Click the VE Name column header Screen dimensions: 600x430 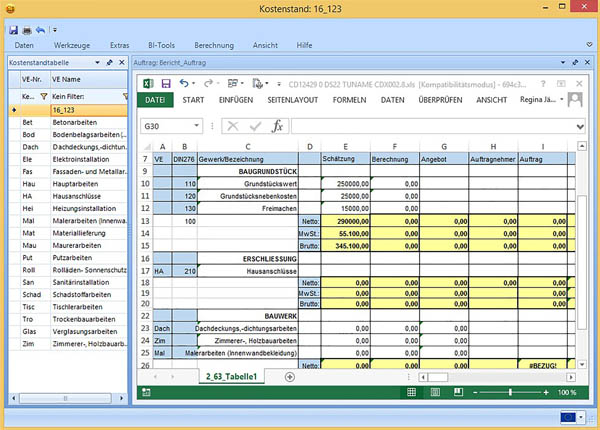pos(89,79)
